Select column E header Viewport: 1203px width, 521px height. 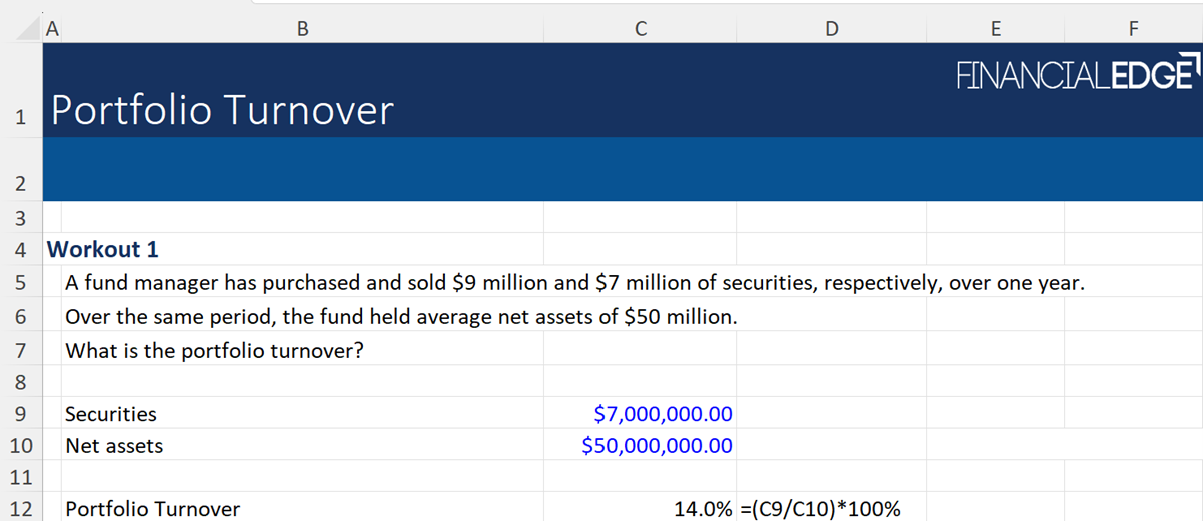[x=995, y=30]
